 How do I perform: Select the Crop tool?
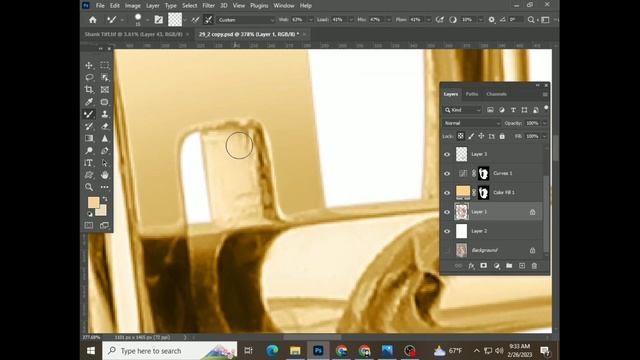89,89
